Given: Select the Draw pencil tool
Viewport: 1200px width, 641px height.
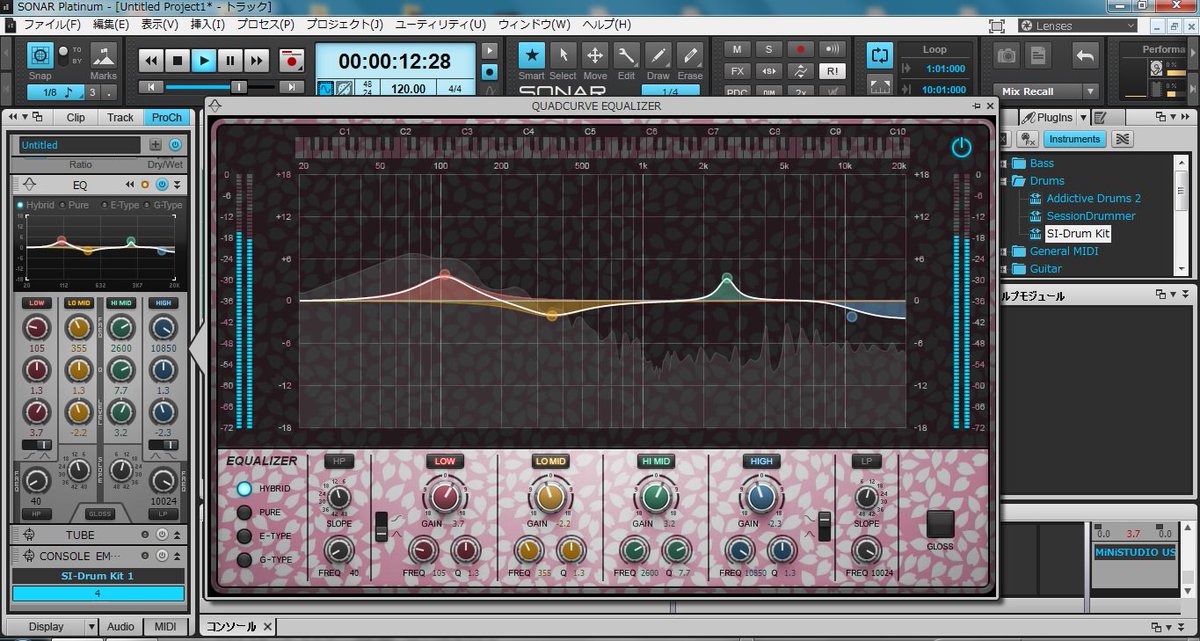Looking at the screenshot, I should point(658,55).
